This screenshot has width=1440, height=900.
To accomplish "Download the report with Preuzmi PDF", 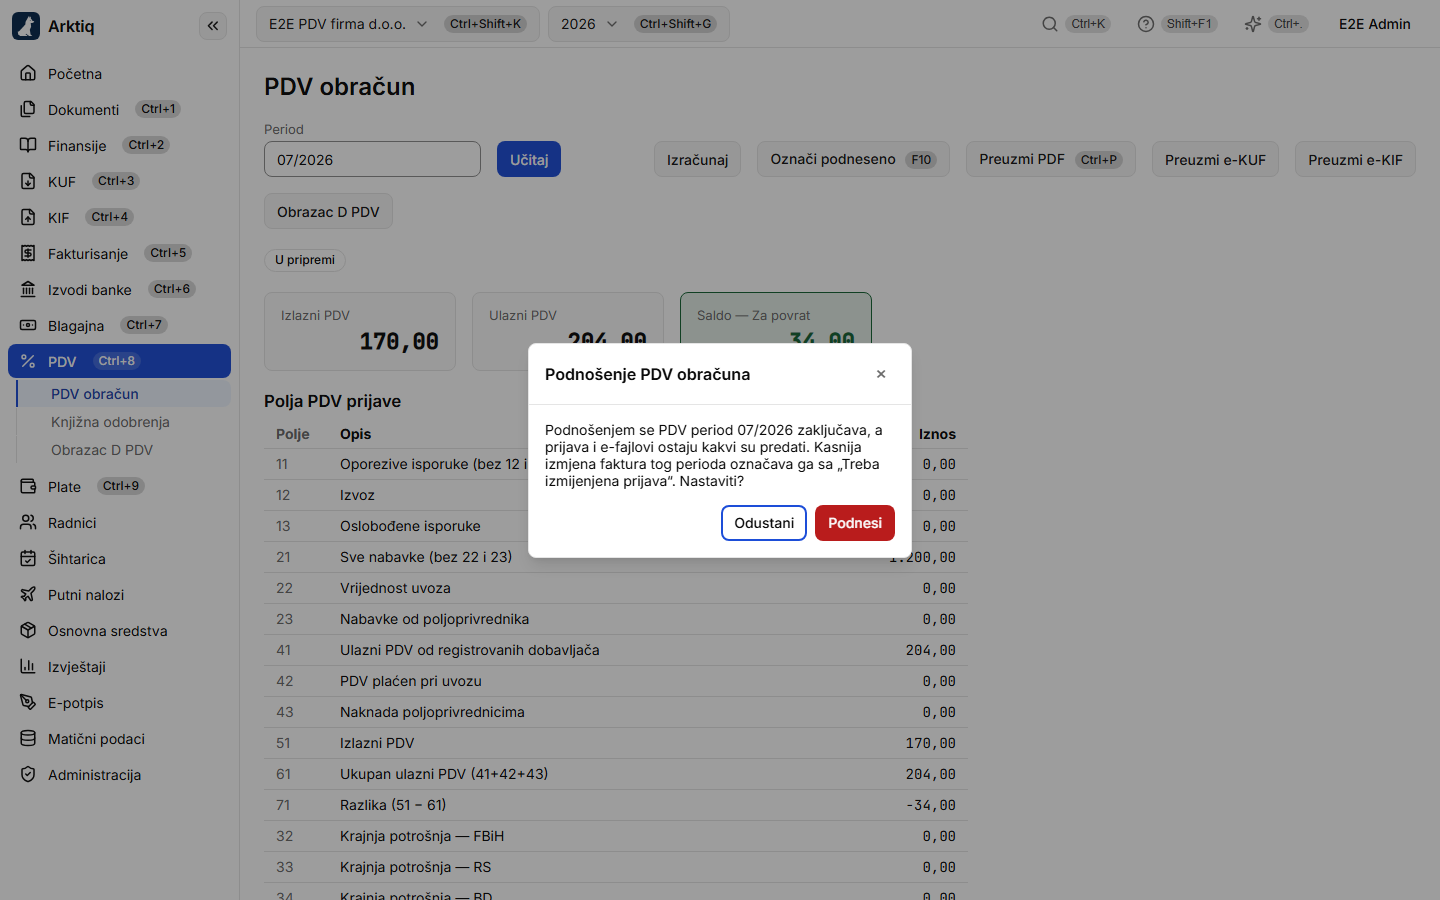I will tap(1051, 159).
